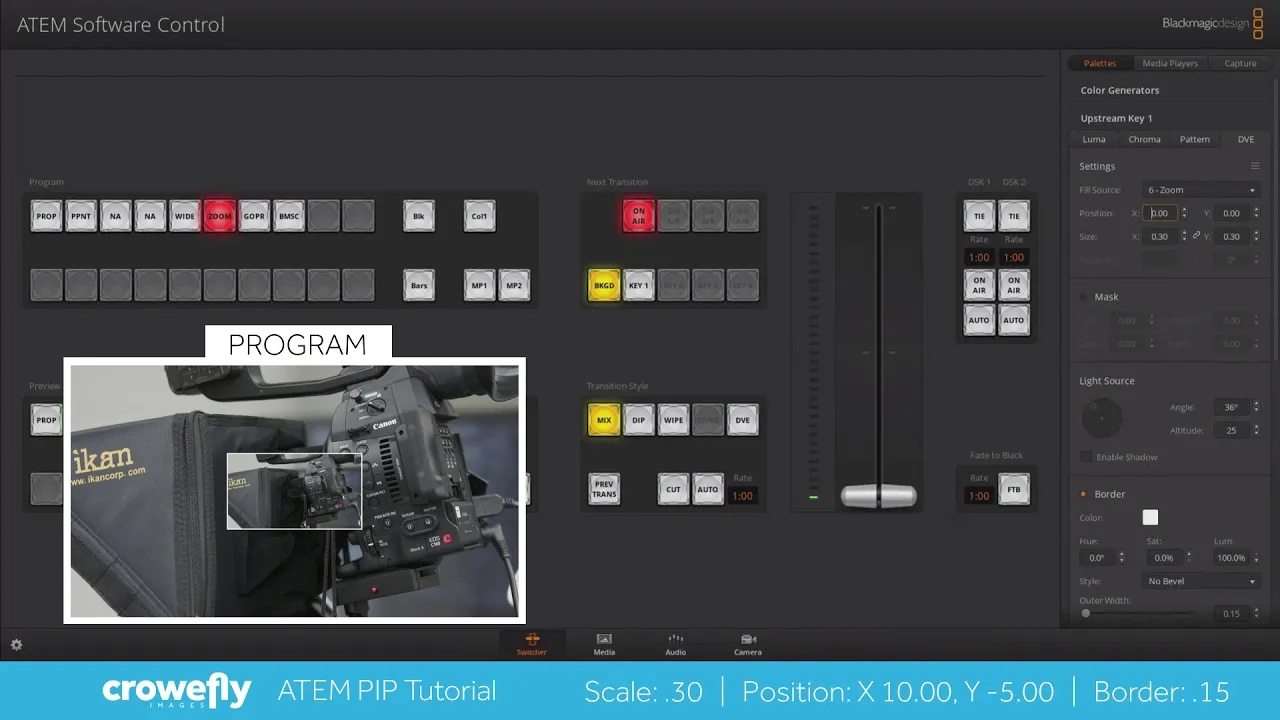This screenshot has width=1280, height=720.
Task: Select Blk source on the Program bus
Action: [419, 216]
